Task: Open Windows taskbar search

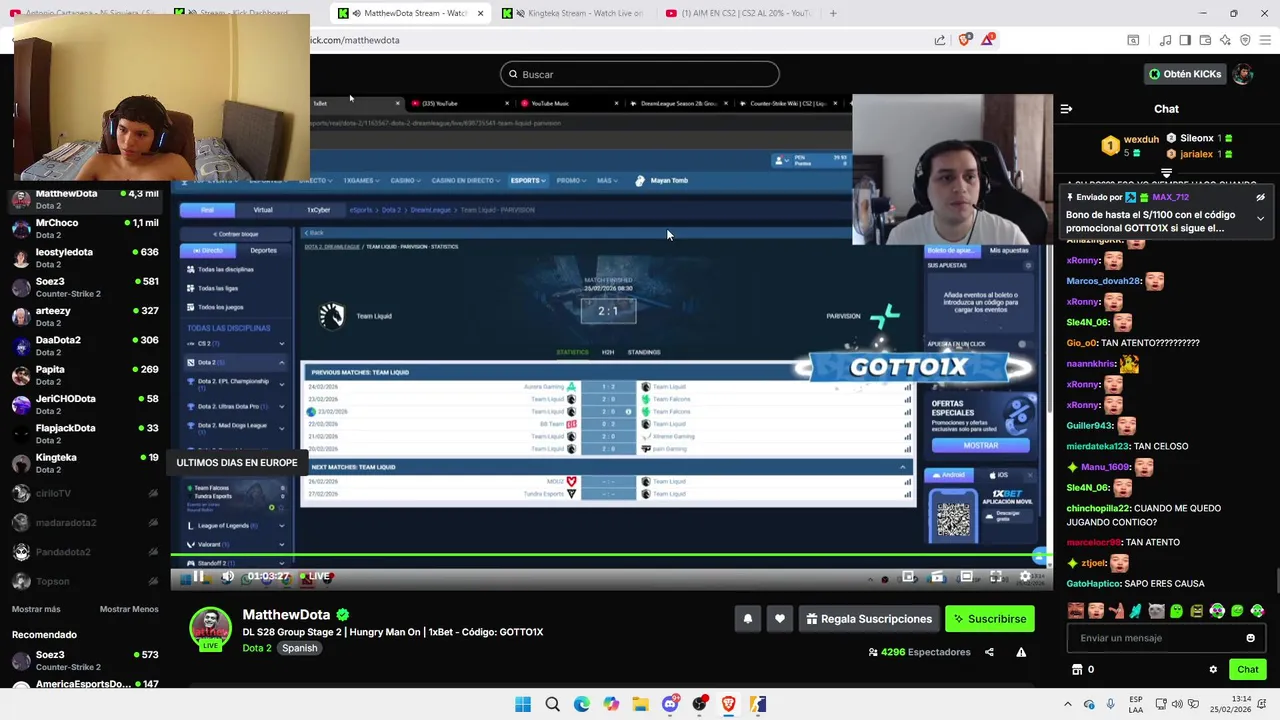Action: tap(552, 704)
